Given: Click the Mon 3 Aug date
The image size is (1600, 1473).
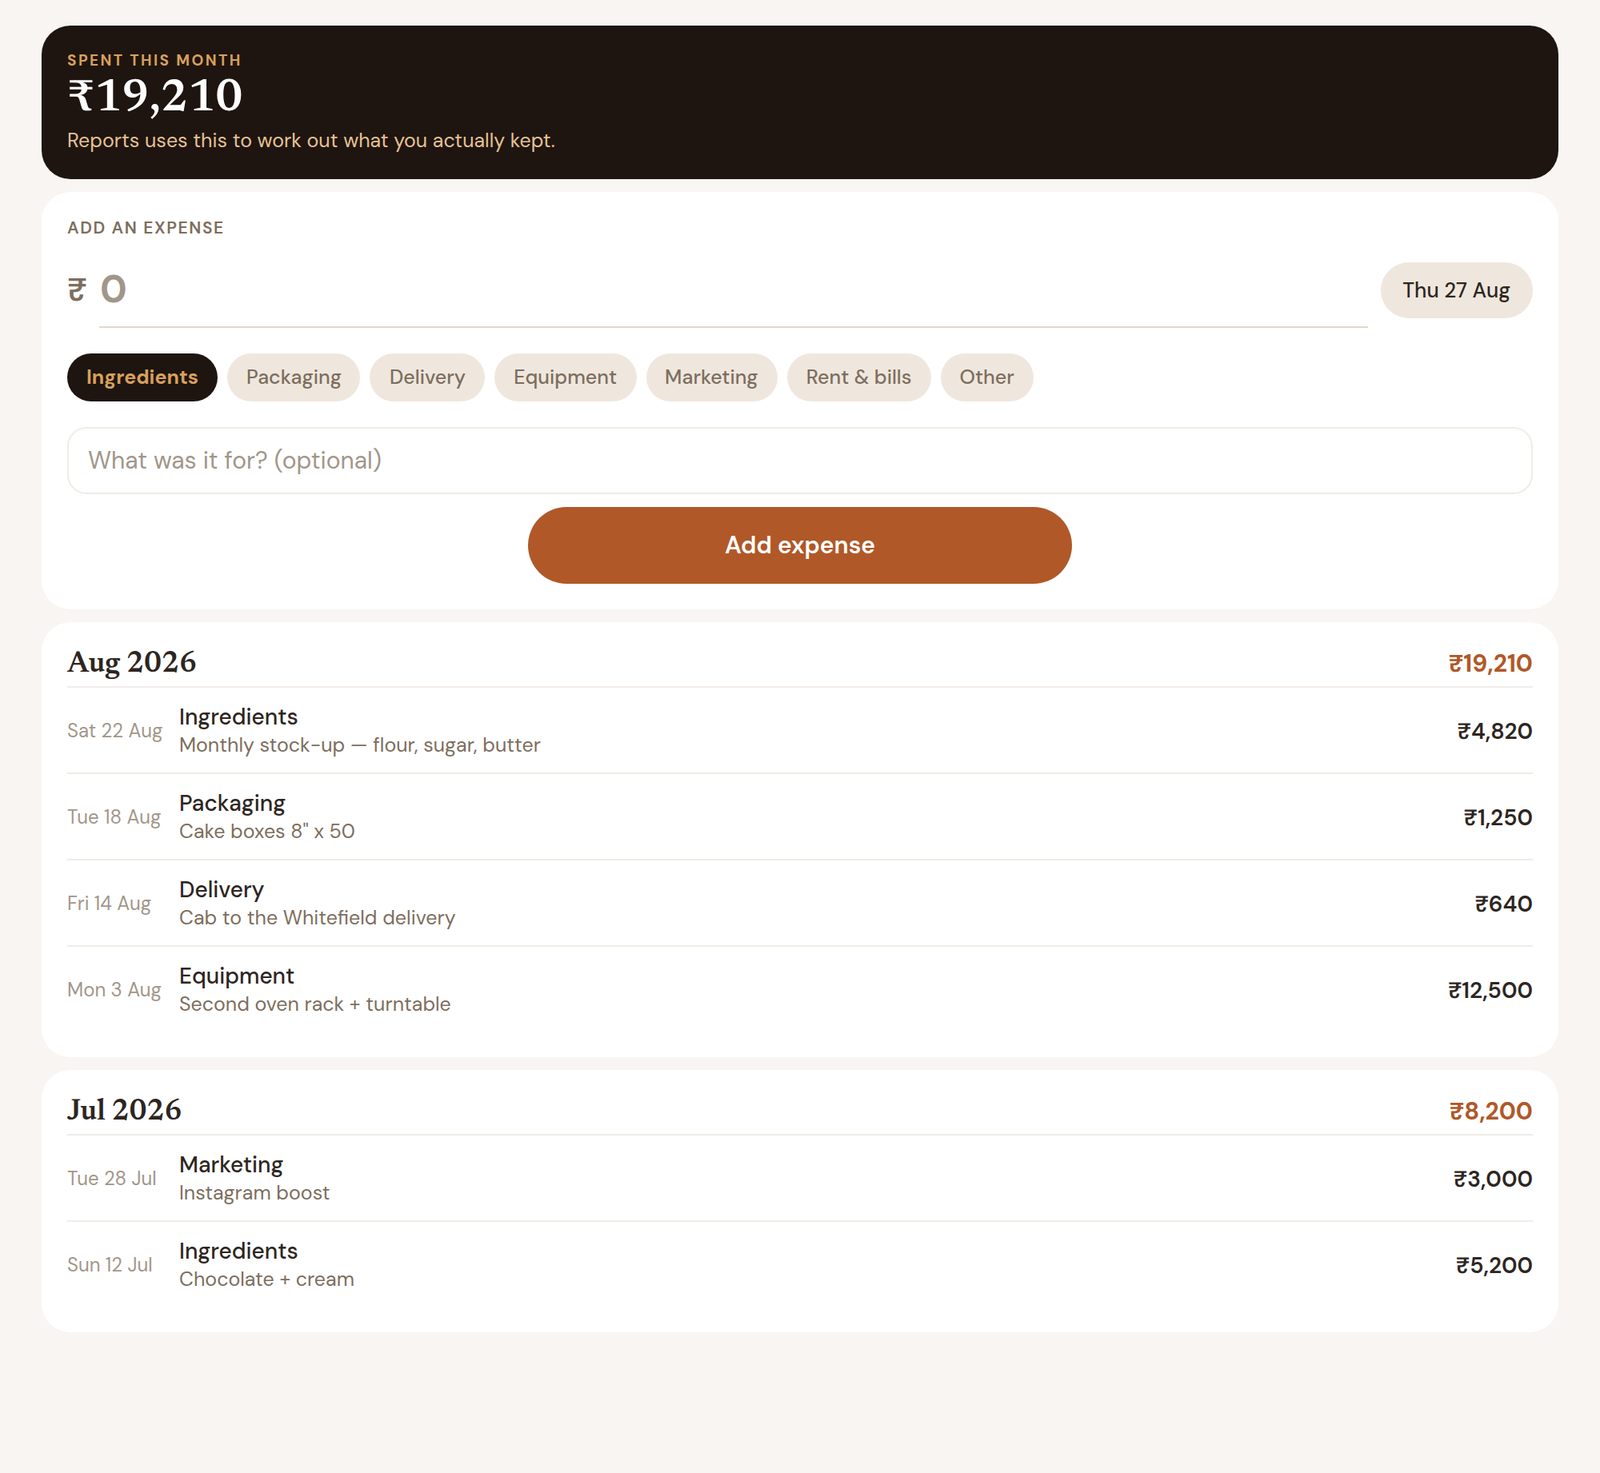Looking at the screenshot, I should coord(114,990).
